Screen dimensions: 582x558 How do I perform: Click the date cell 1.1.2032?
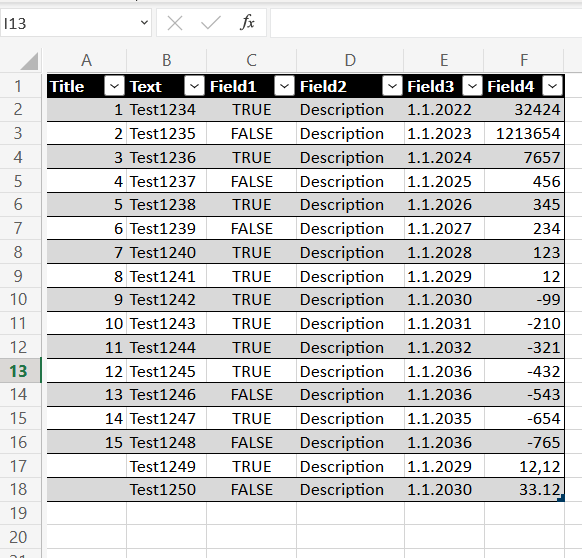click(444, 347)
